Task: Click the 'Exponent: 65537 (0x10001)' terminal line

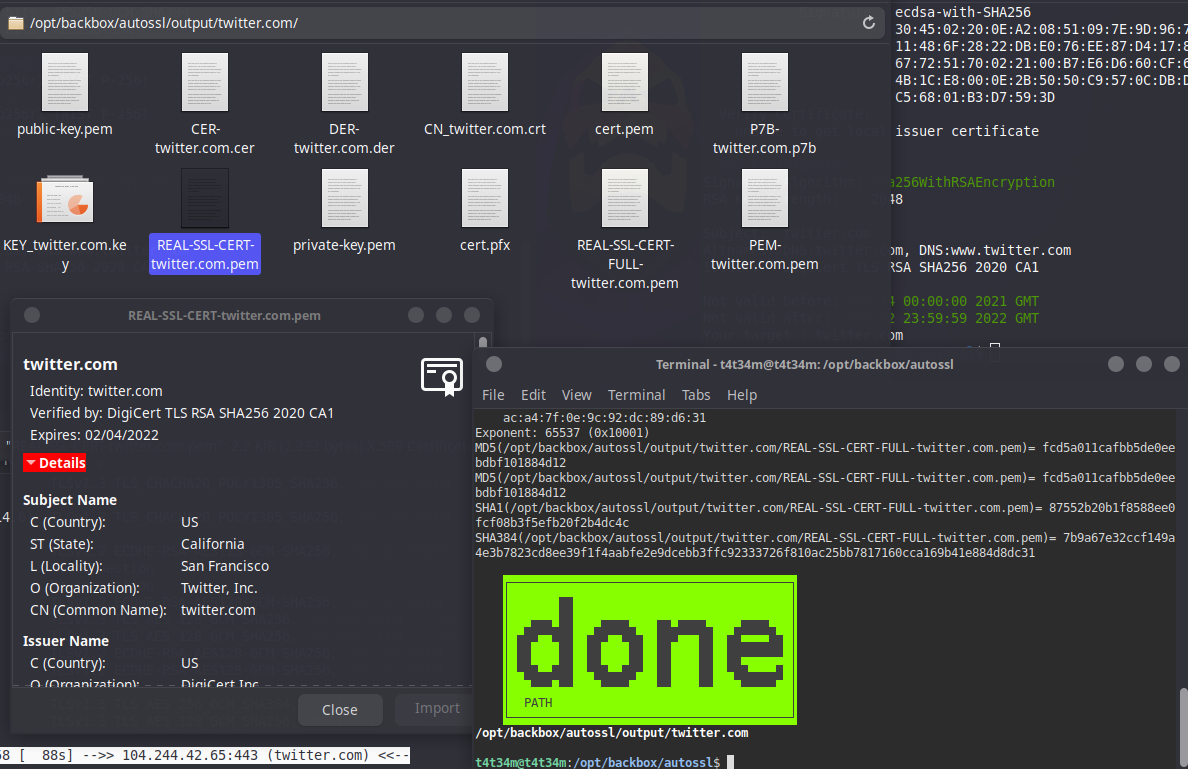Action: pos(562,433)
